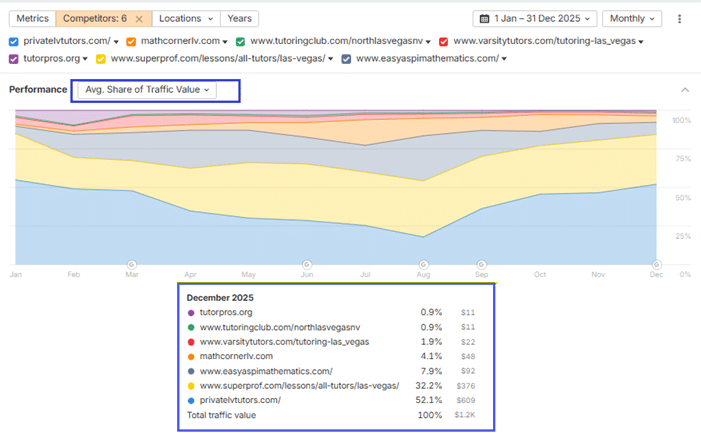The image size is (701, 442).
Task: Click the Google update marker at Aug
Action: point(423,265)
